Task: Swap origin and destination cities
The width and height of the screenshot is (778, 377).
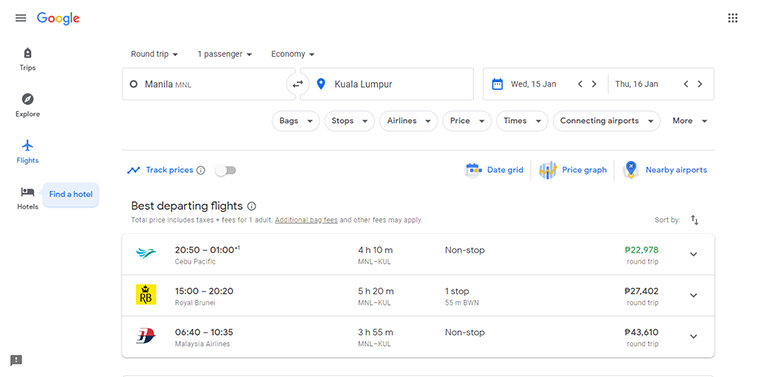Action: click(x=298, y=84)
